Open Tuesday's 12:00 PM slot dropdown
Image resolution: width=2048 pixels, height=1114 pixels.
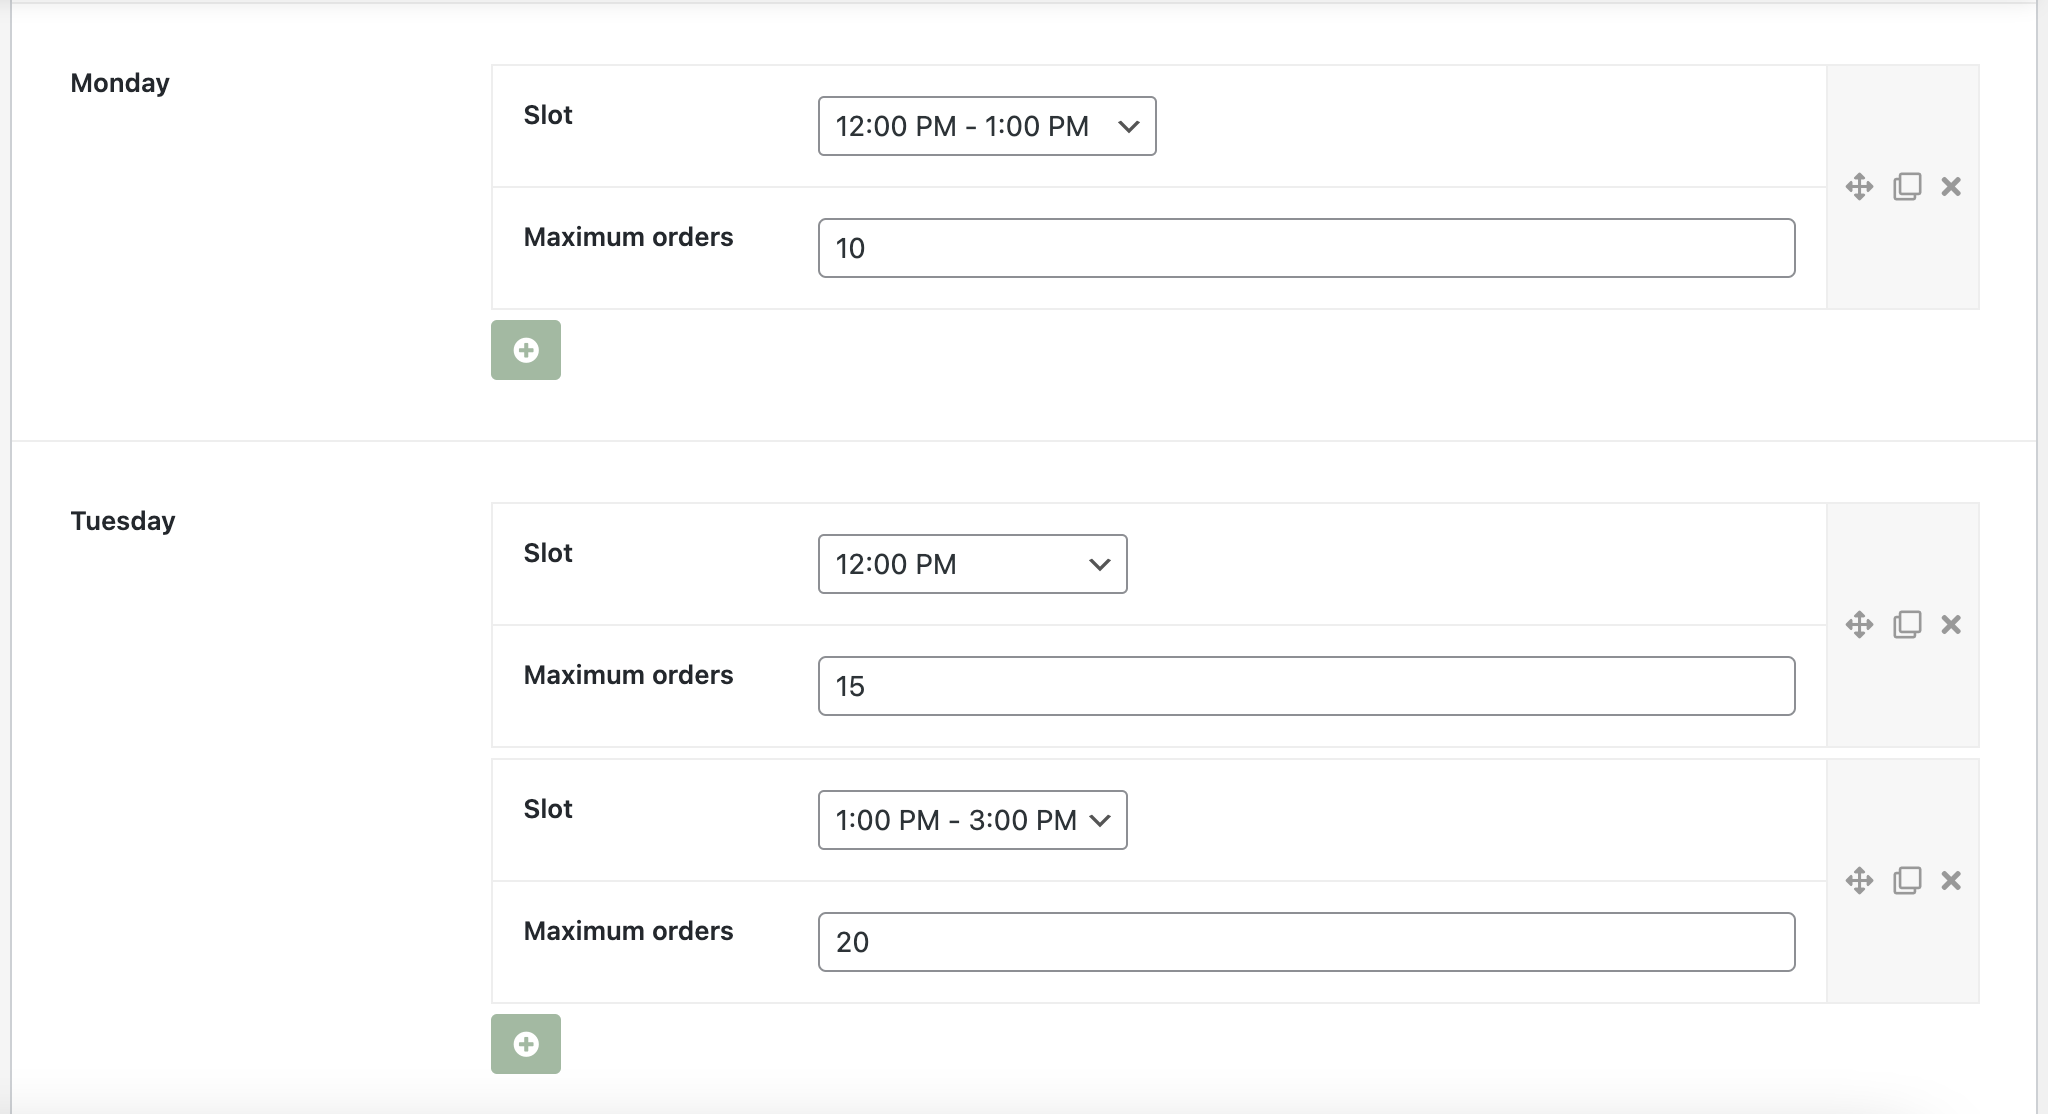972,564
